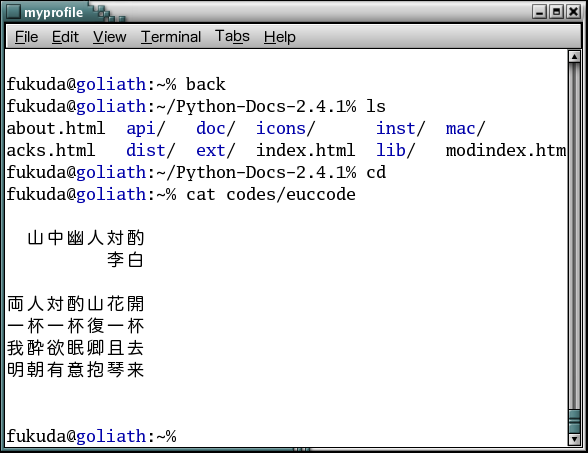
Task: Minimize the myprofile terminal window
Action: click(x=539, y=12)
